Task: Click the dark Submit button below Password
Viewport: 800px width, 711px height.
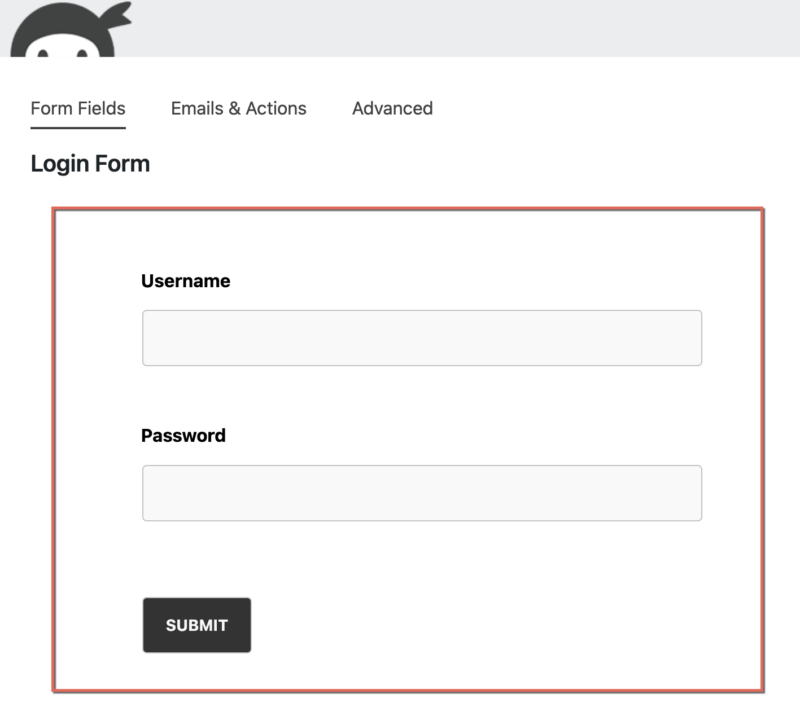Action: pos(197,623)
